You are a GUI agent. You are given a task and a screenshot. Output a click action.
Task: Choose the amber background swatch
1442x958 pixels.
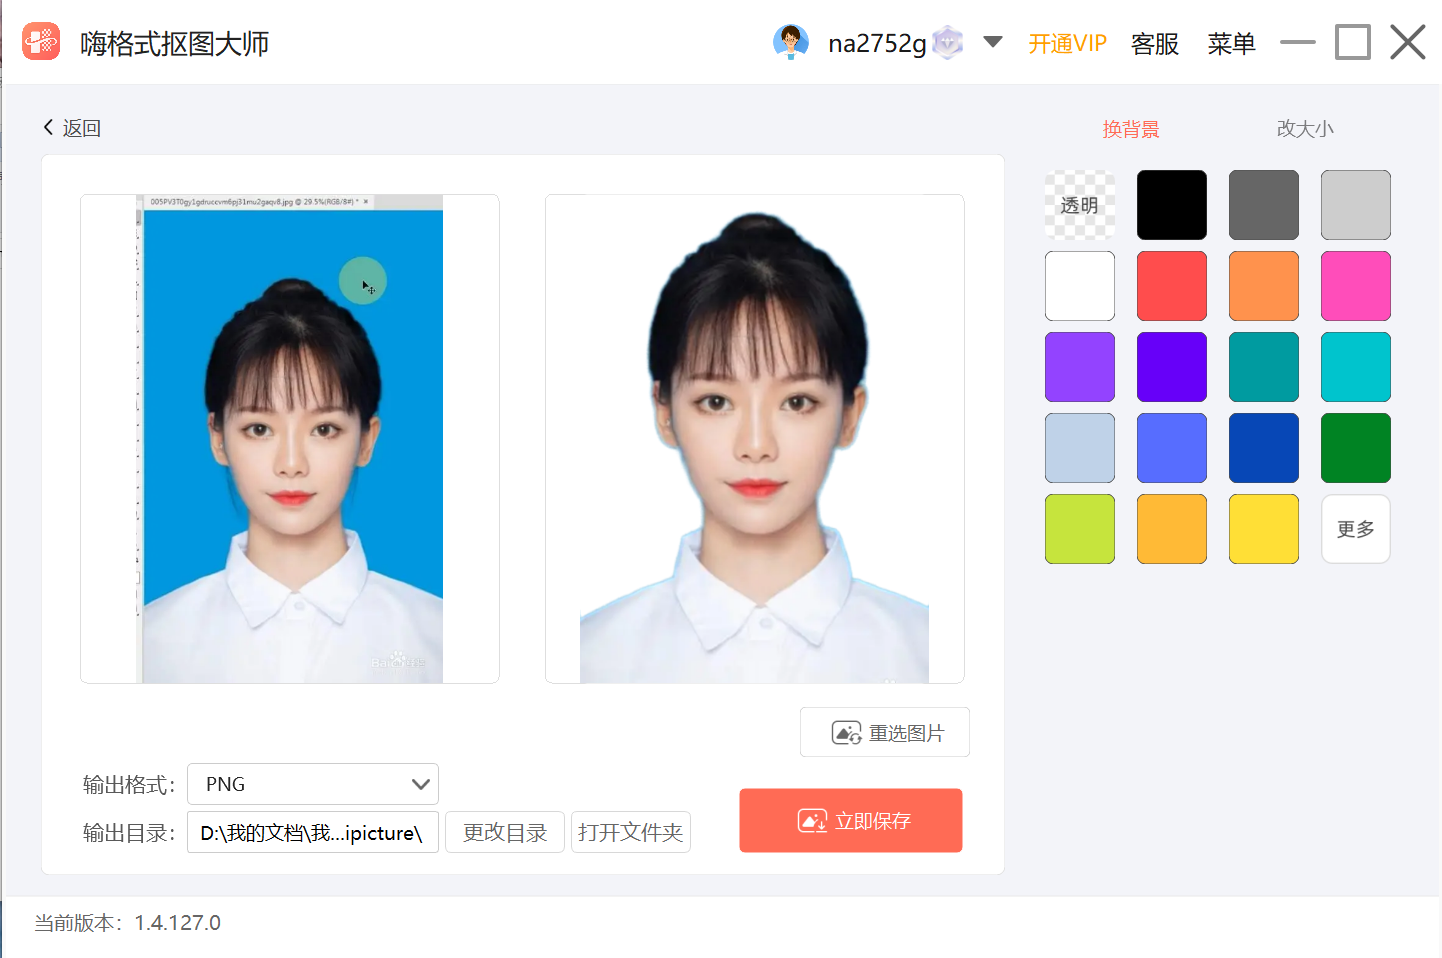pos(1172,529)
